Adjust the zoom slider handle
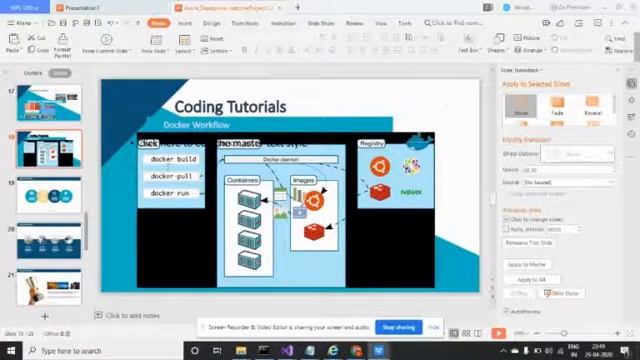The width and height of the screenshot is (640, 360). click(564, 333)
